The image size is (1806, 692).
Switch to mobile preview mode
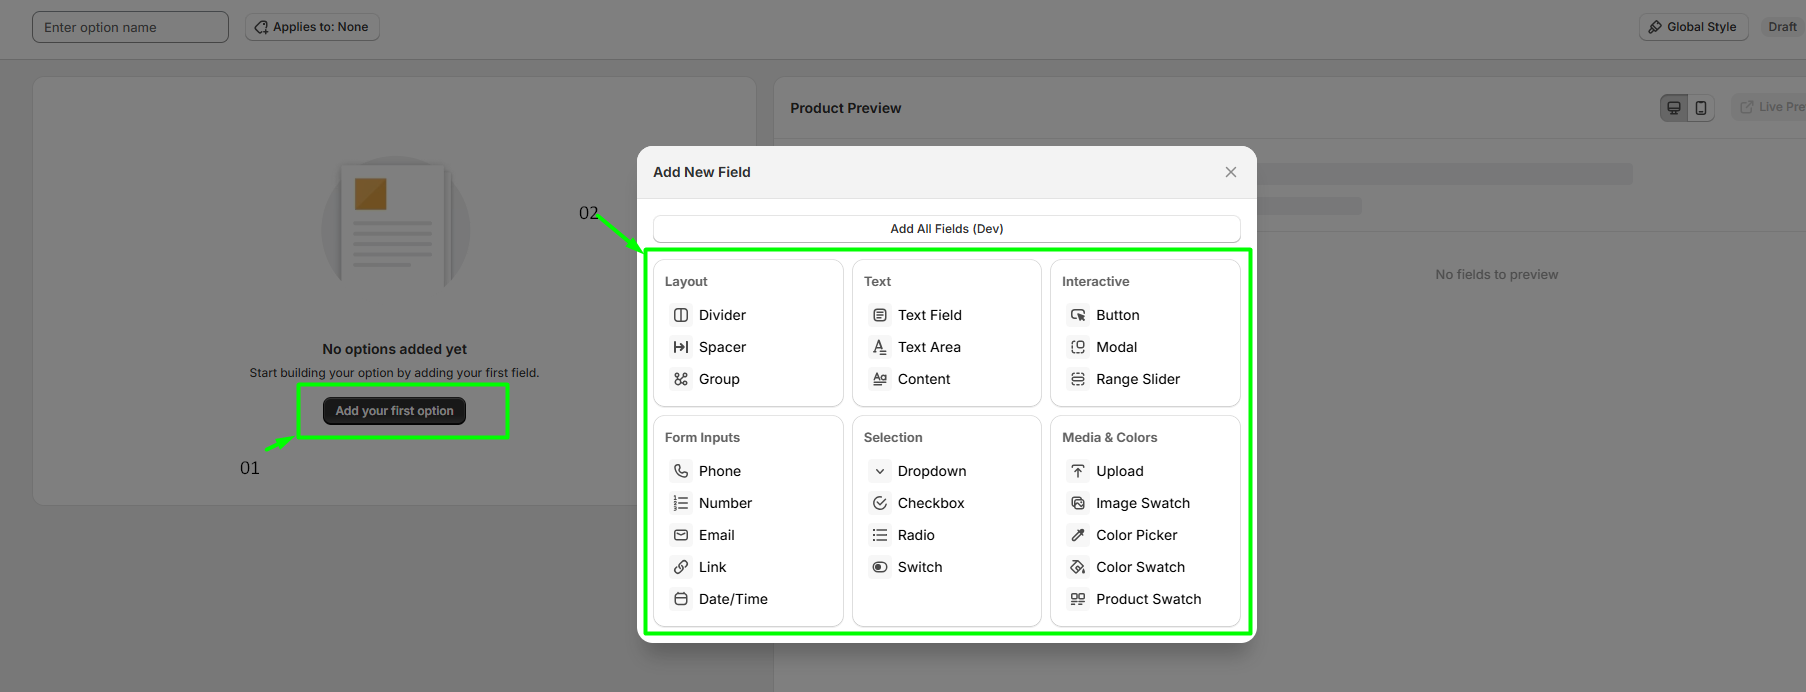click(x=1701, y=108)
